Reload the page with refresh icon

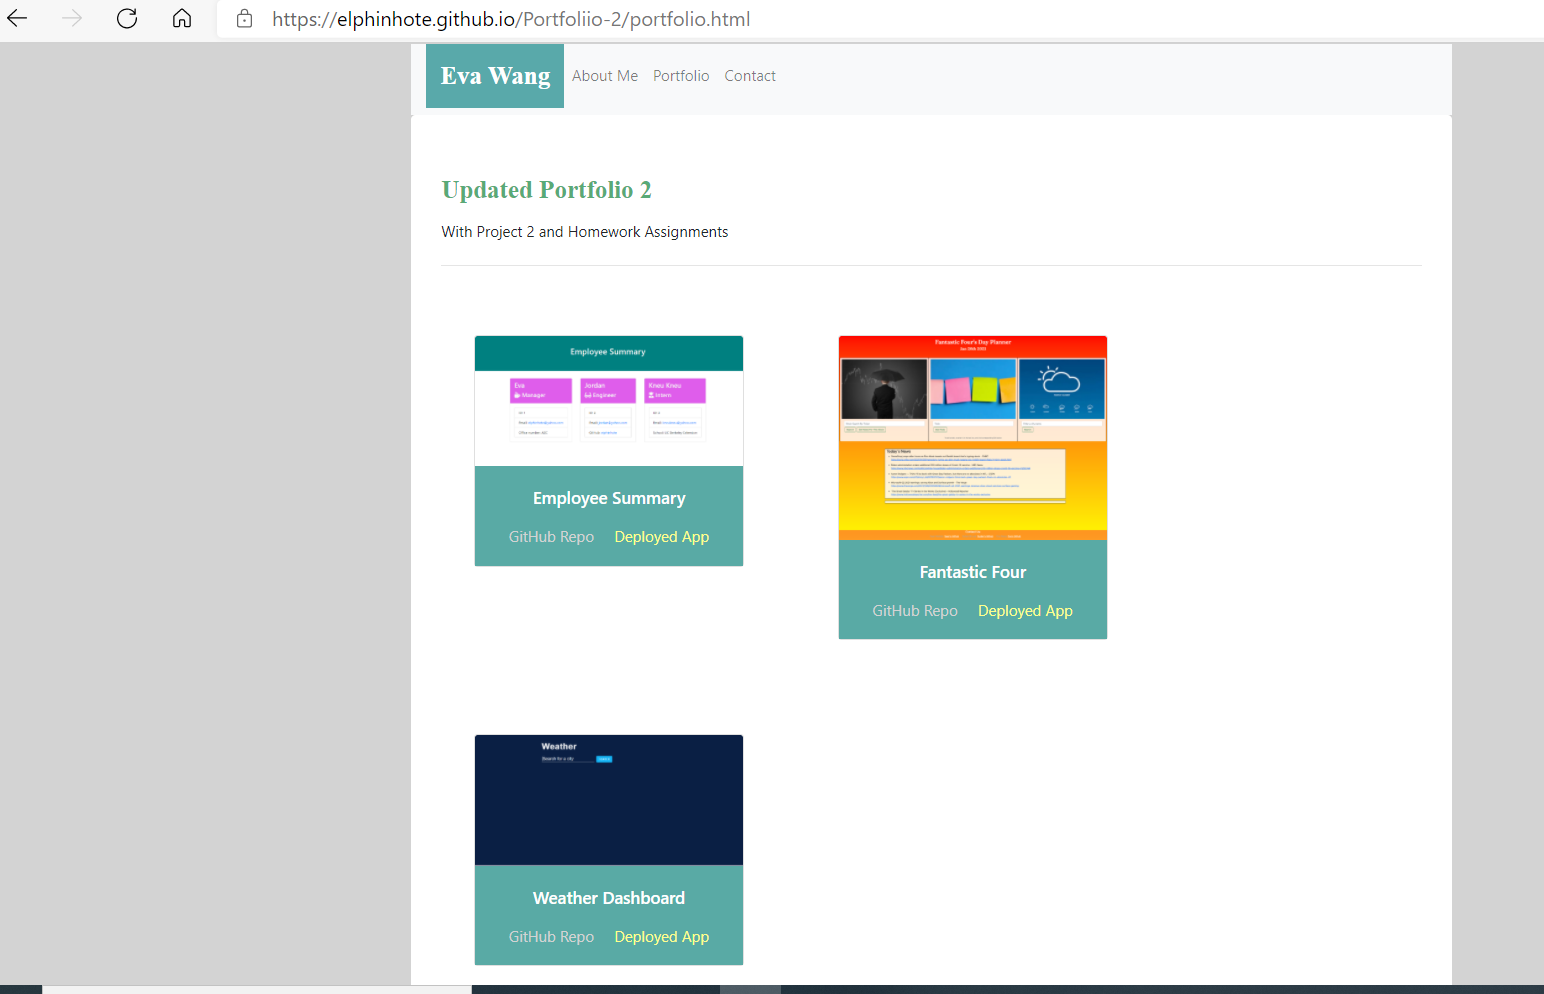(127, 18)
